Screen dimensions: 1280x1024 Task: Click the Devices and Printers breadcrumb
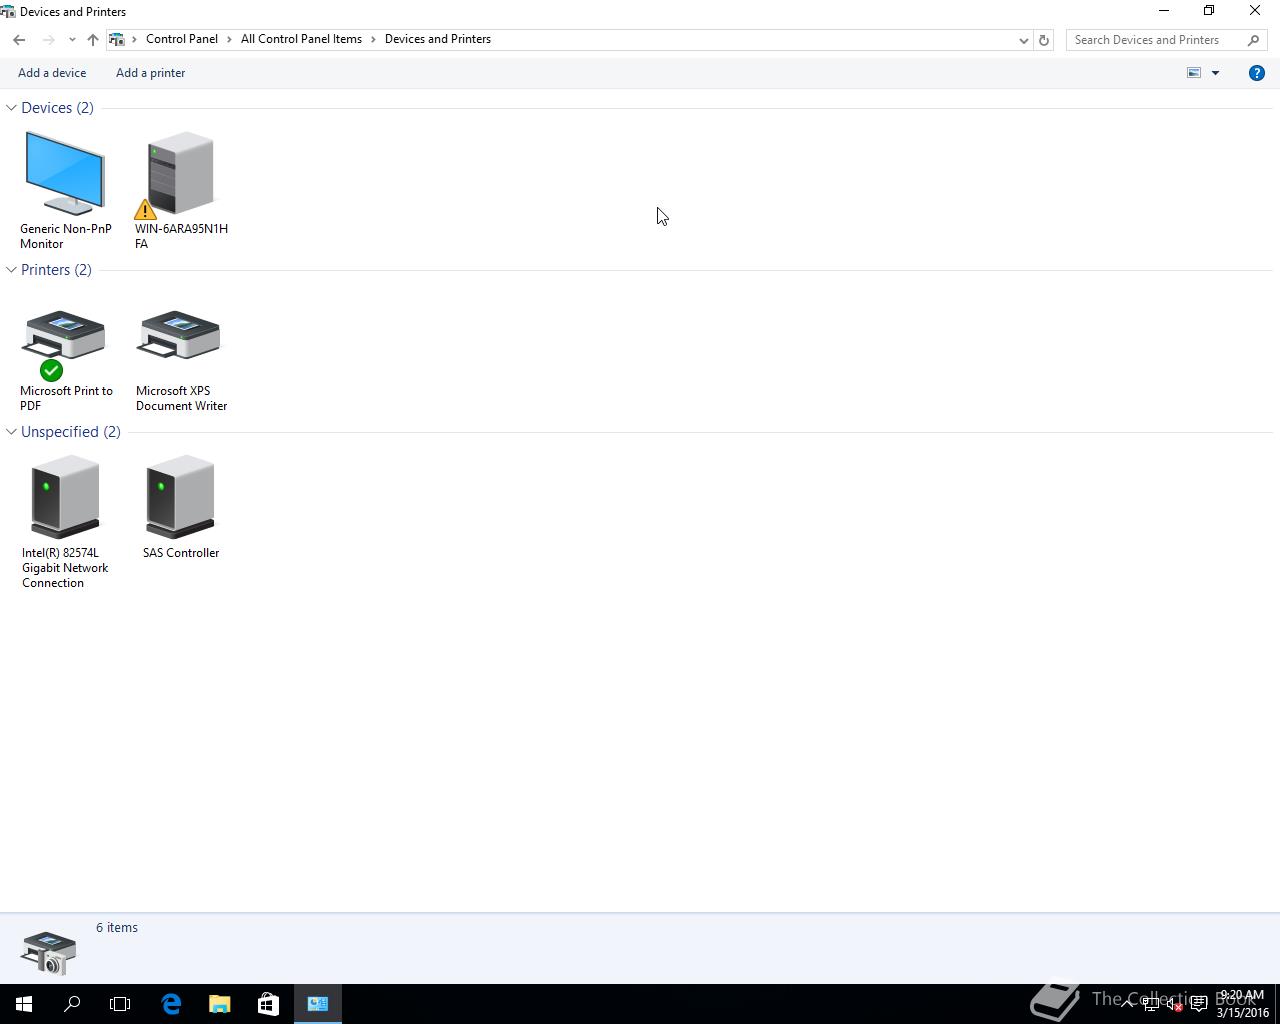point(438,39)
